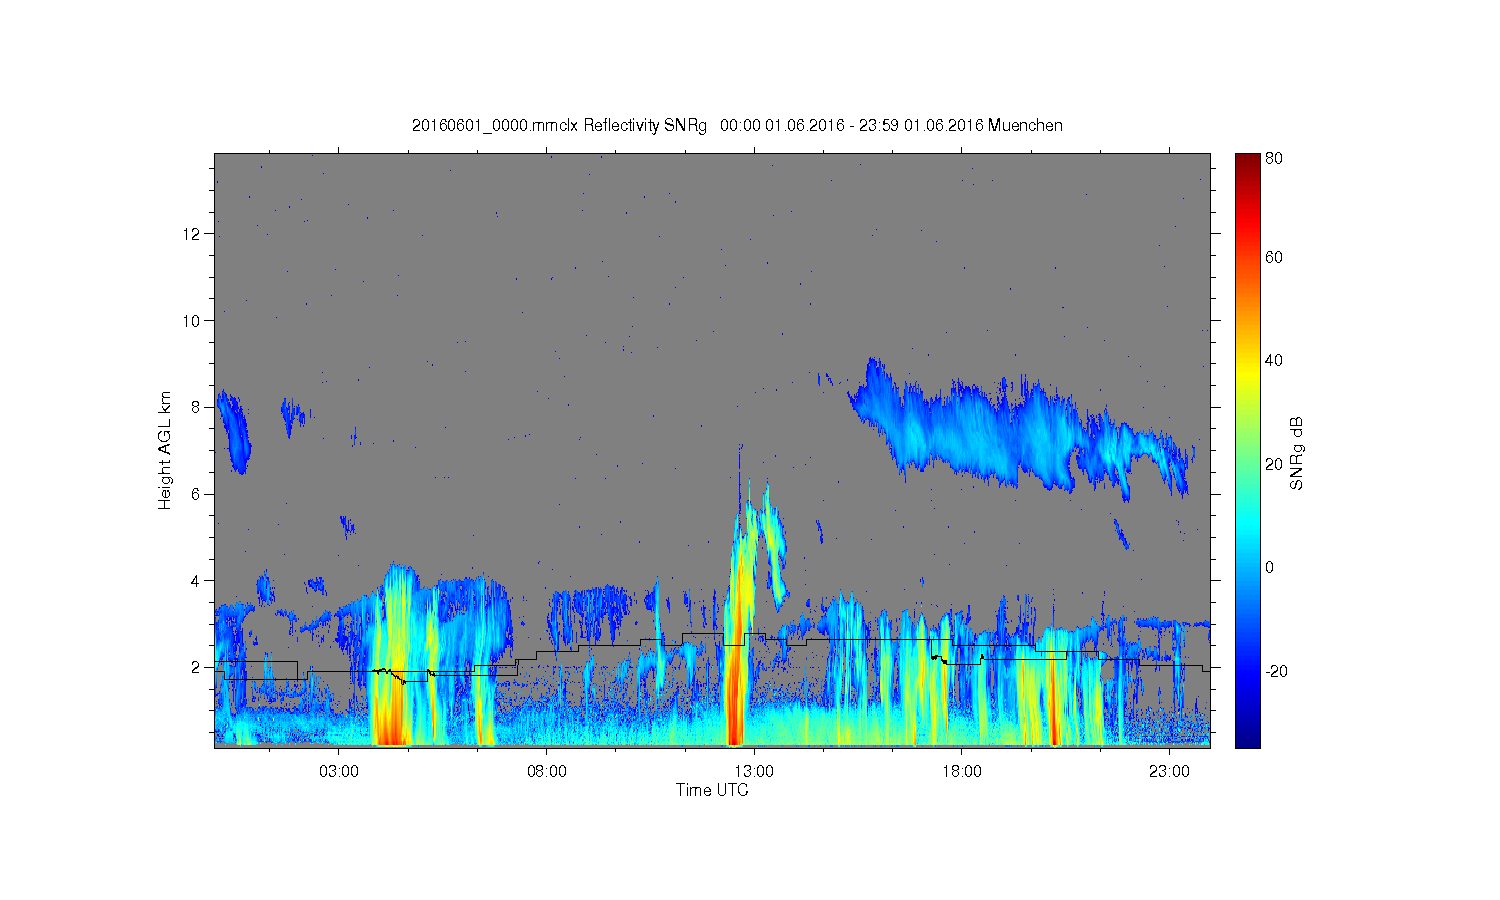Click the dark blue bottom of the colorbar
Viewport: 1500px width, 900px height.
pyautogui.click(x=1247, y=738)
